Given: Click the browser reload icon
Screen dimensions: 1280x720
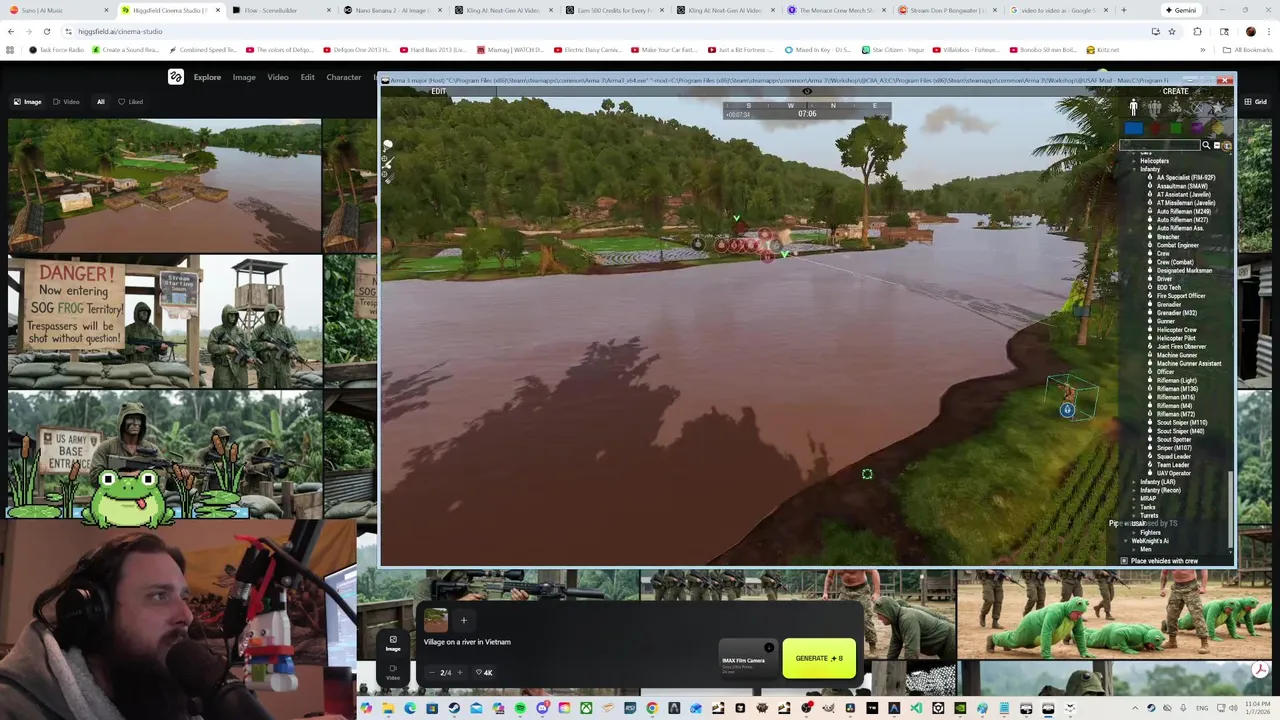Looking at the screenshot, I should click(45, 31).
